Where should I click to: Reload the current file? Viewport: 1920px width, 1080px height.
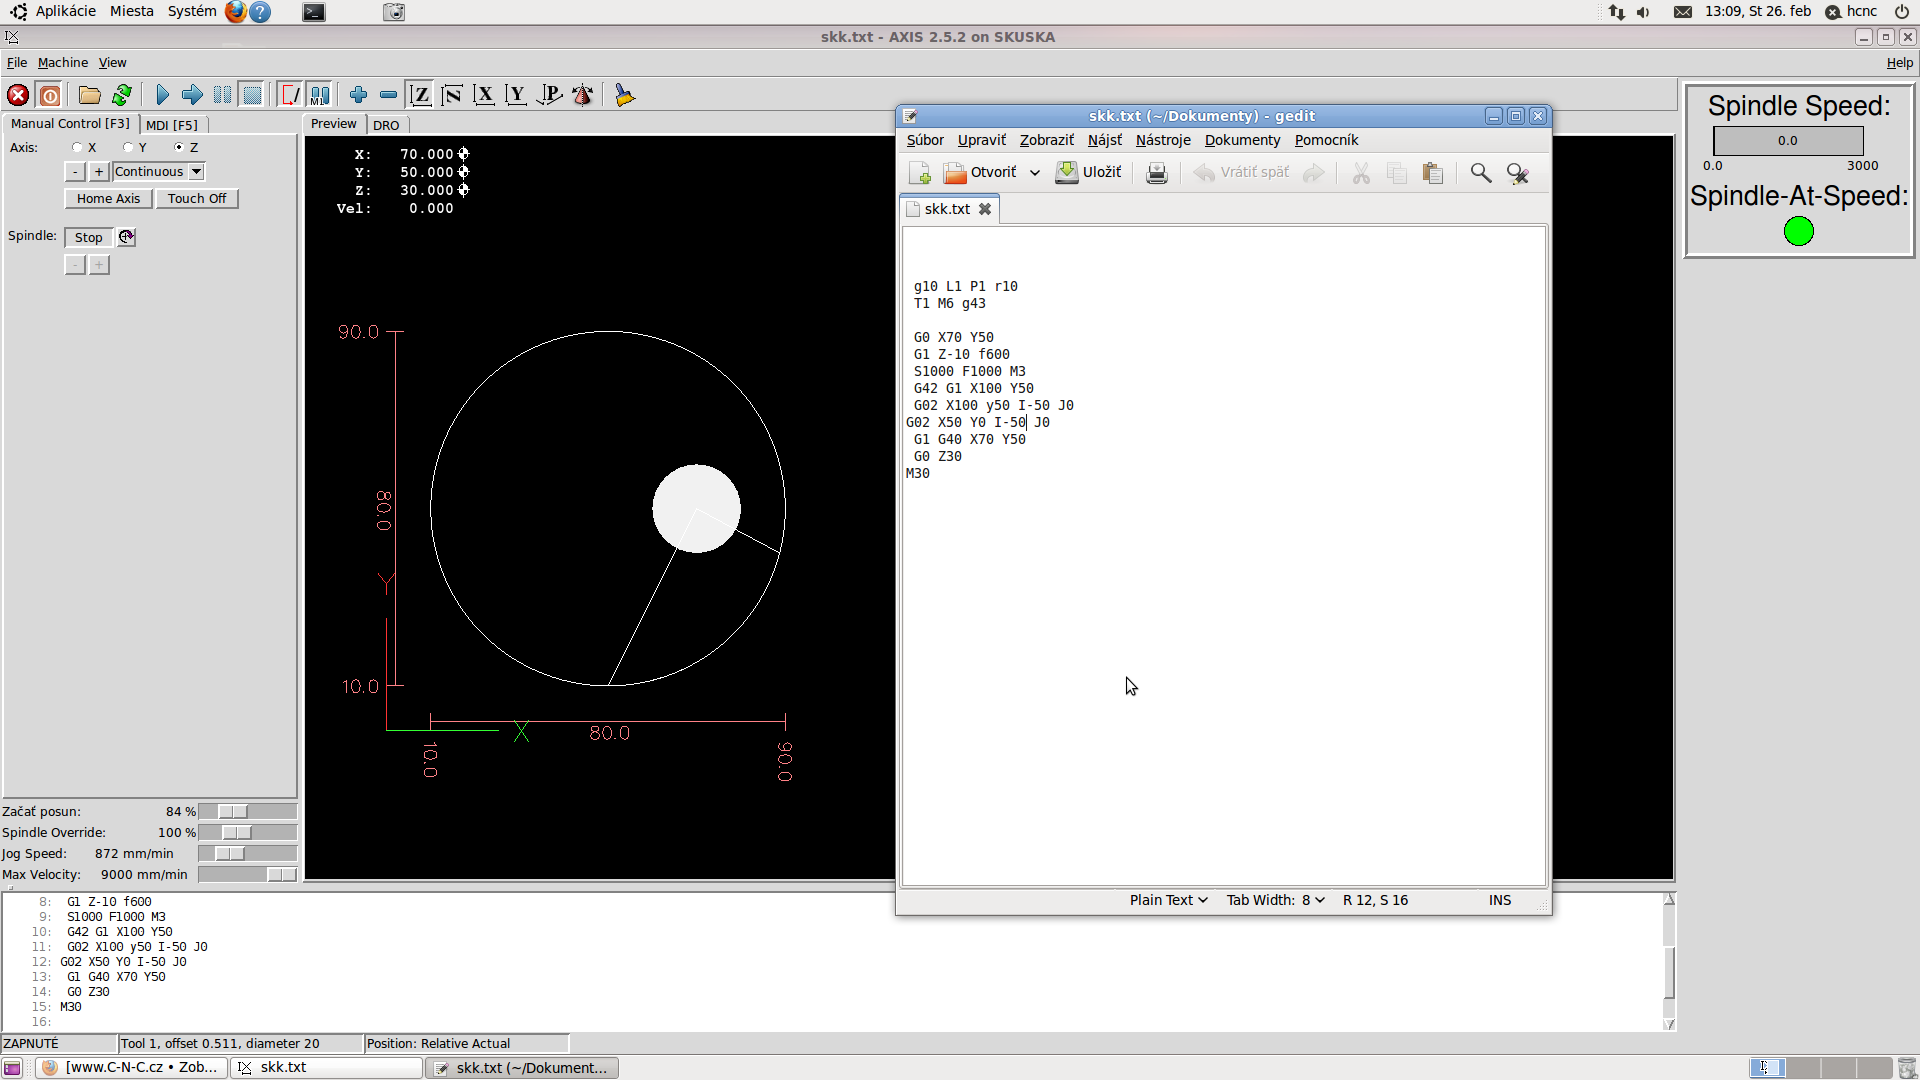click(122, 95)
